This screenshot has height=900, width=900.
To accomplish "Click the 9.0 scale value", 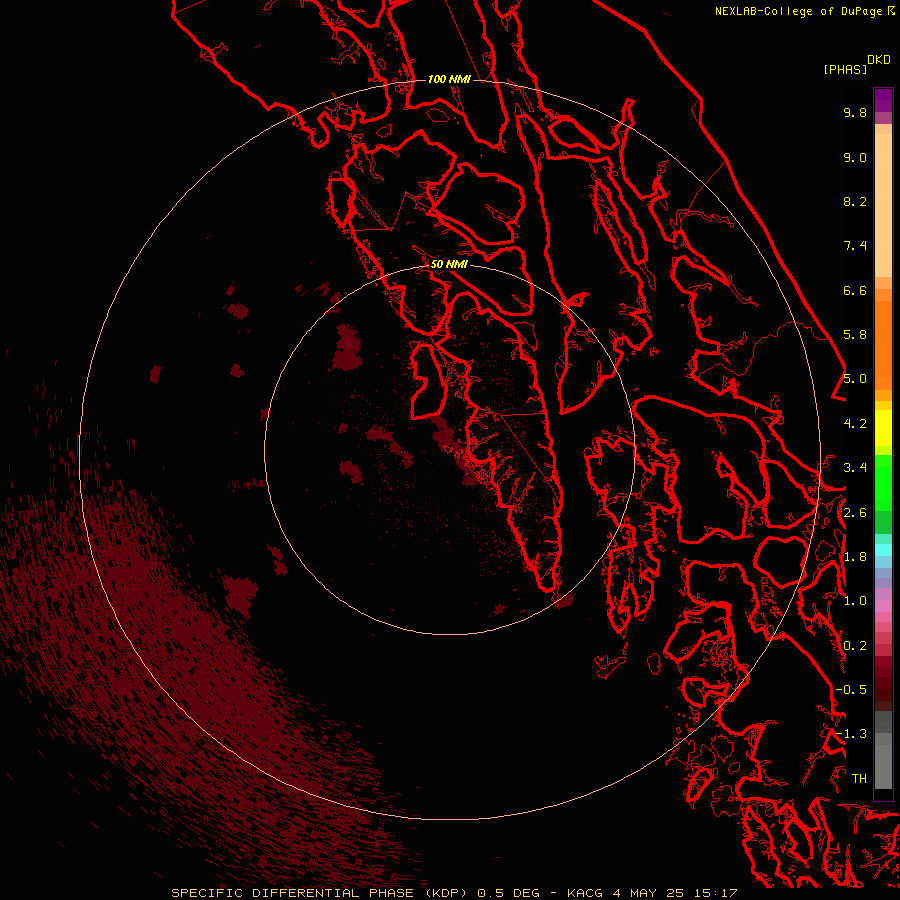I will tap(855, 157).
